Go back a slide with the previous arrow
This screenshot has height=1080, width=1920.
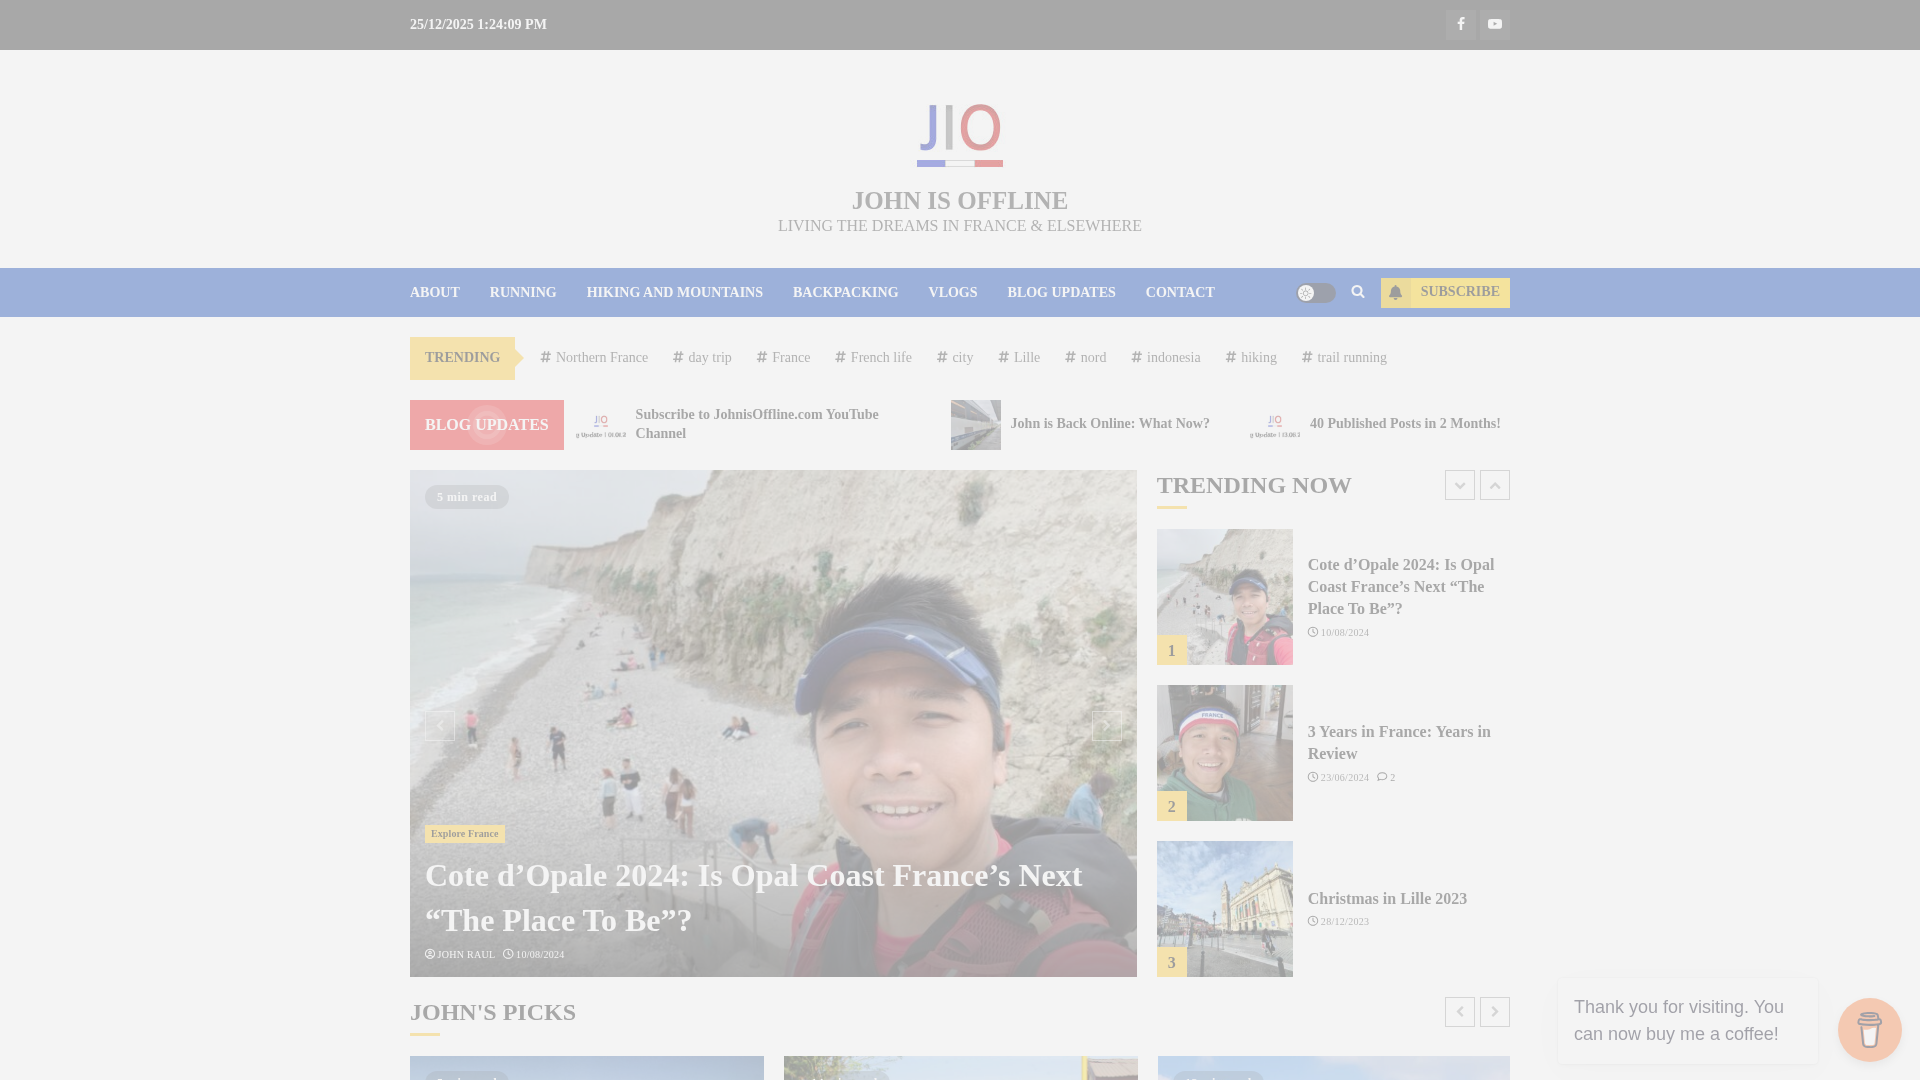439,726
